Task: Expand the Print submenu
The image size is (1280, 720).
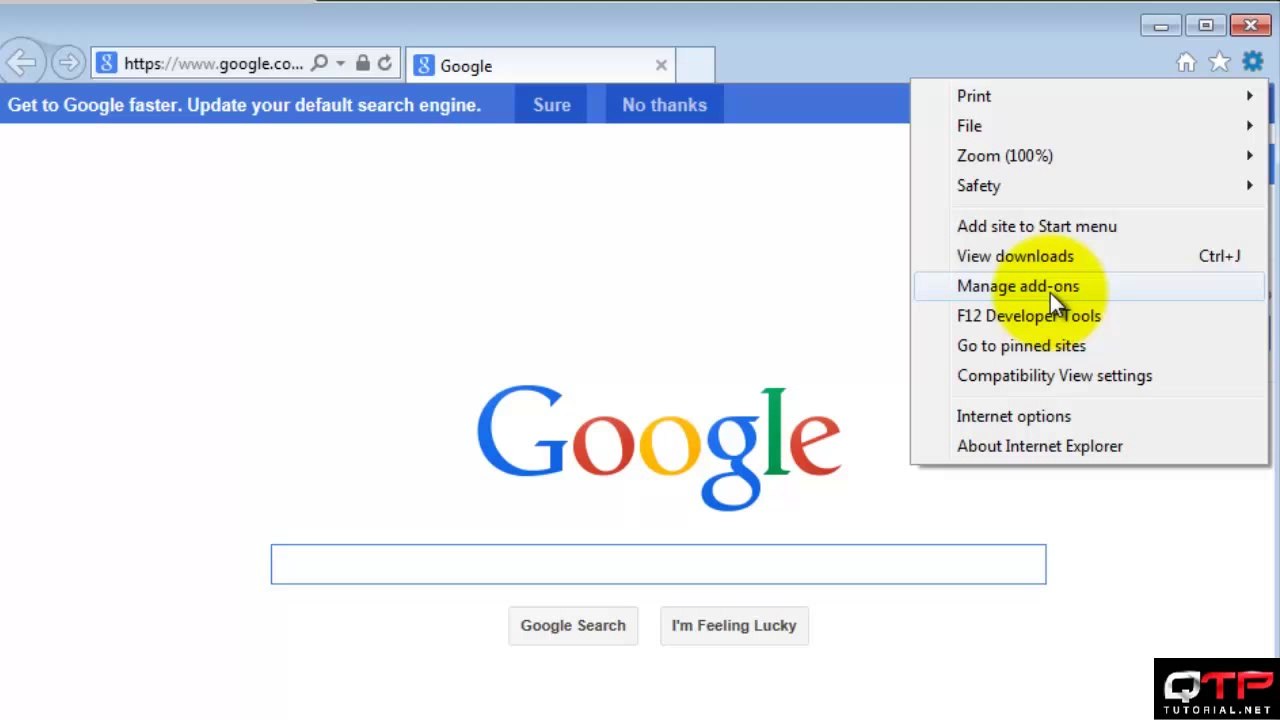Action: pos(1090,96)
